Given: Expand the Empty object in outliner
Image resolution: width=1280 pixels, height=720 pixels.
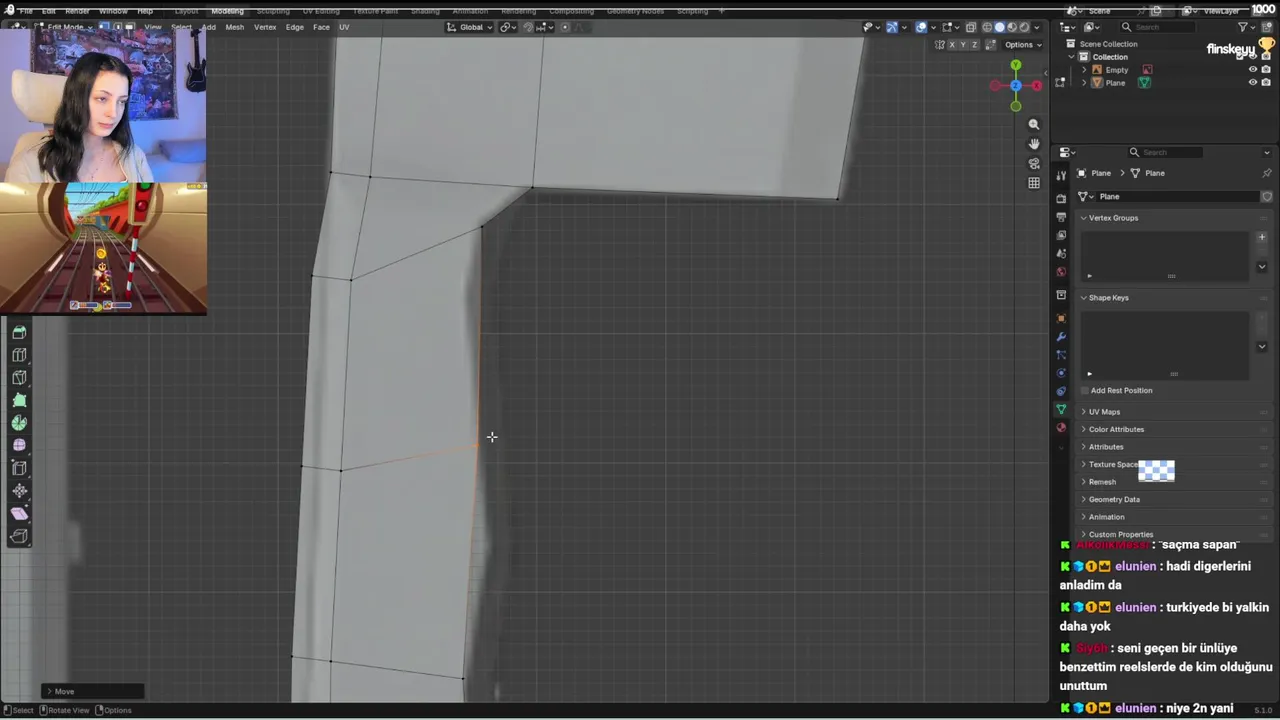Looking at the screenshot, I should click(x=1084, y=70).
